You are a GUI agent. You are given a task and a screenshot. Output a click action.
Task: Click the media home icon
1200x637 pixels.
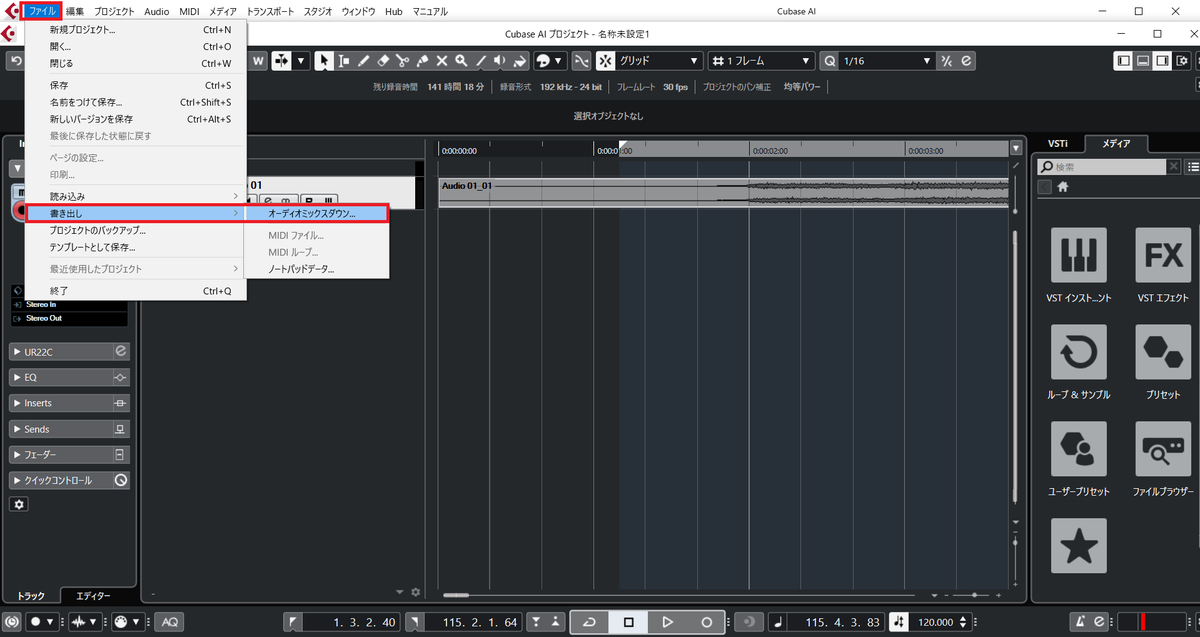(1064, 187)
